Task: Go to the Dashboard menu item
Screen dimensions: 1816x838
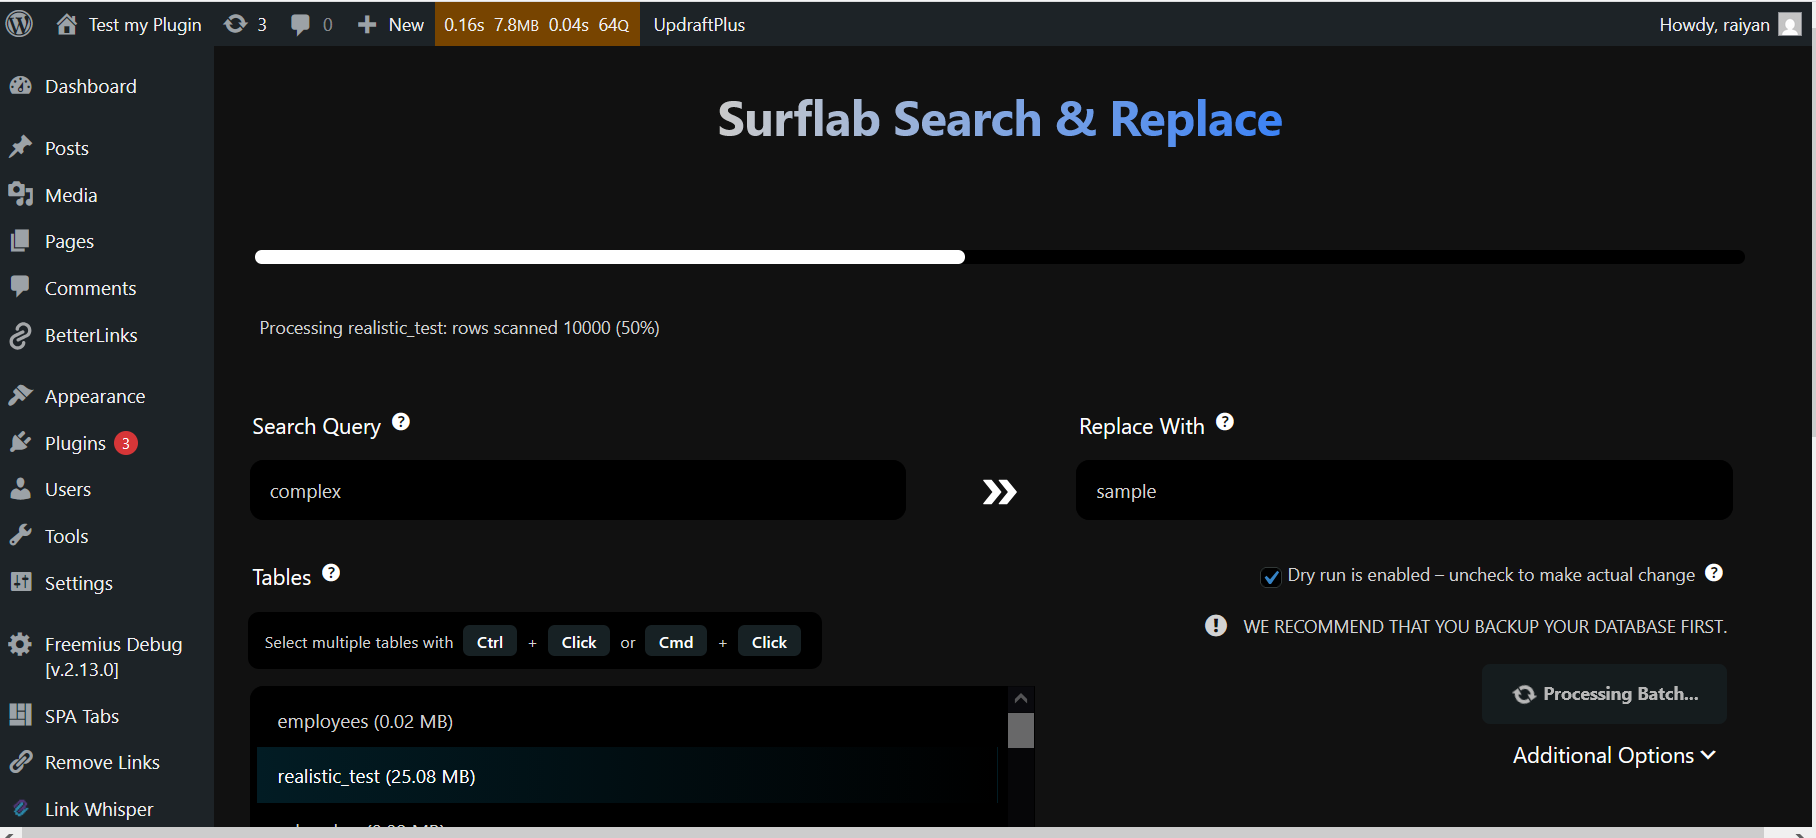Action: (x=91, y=87)
